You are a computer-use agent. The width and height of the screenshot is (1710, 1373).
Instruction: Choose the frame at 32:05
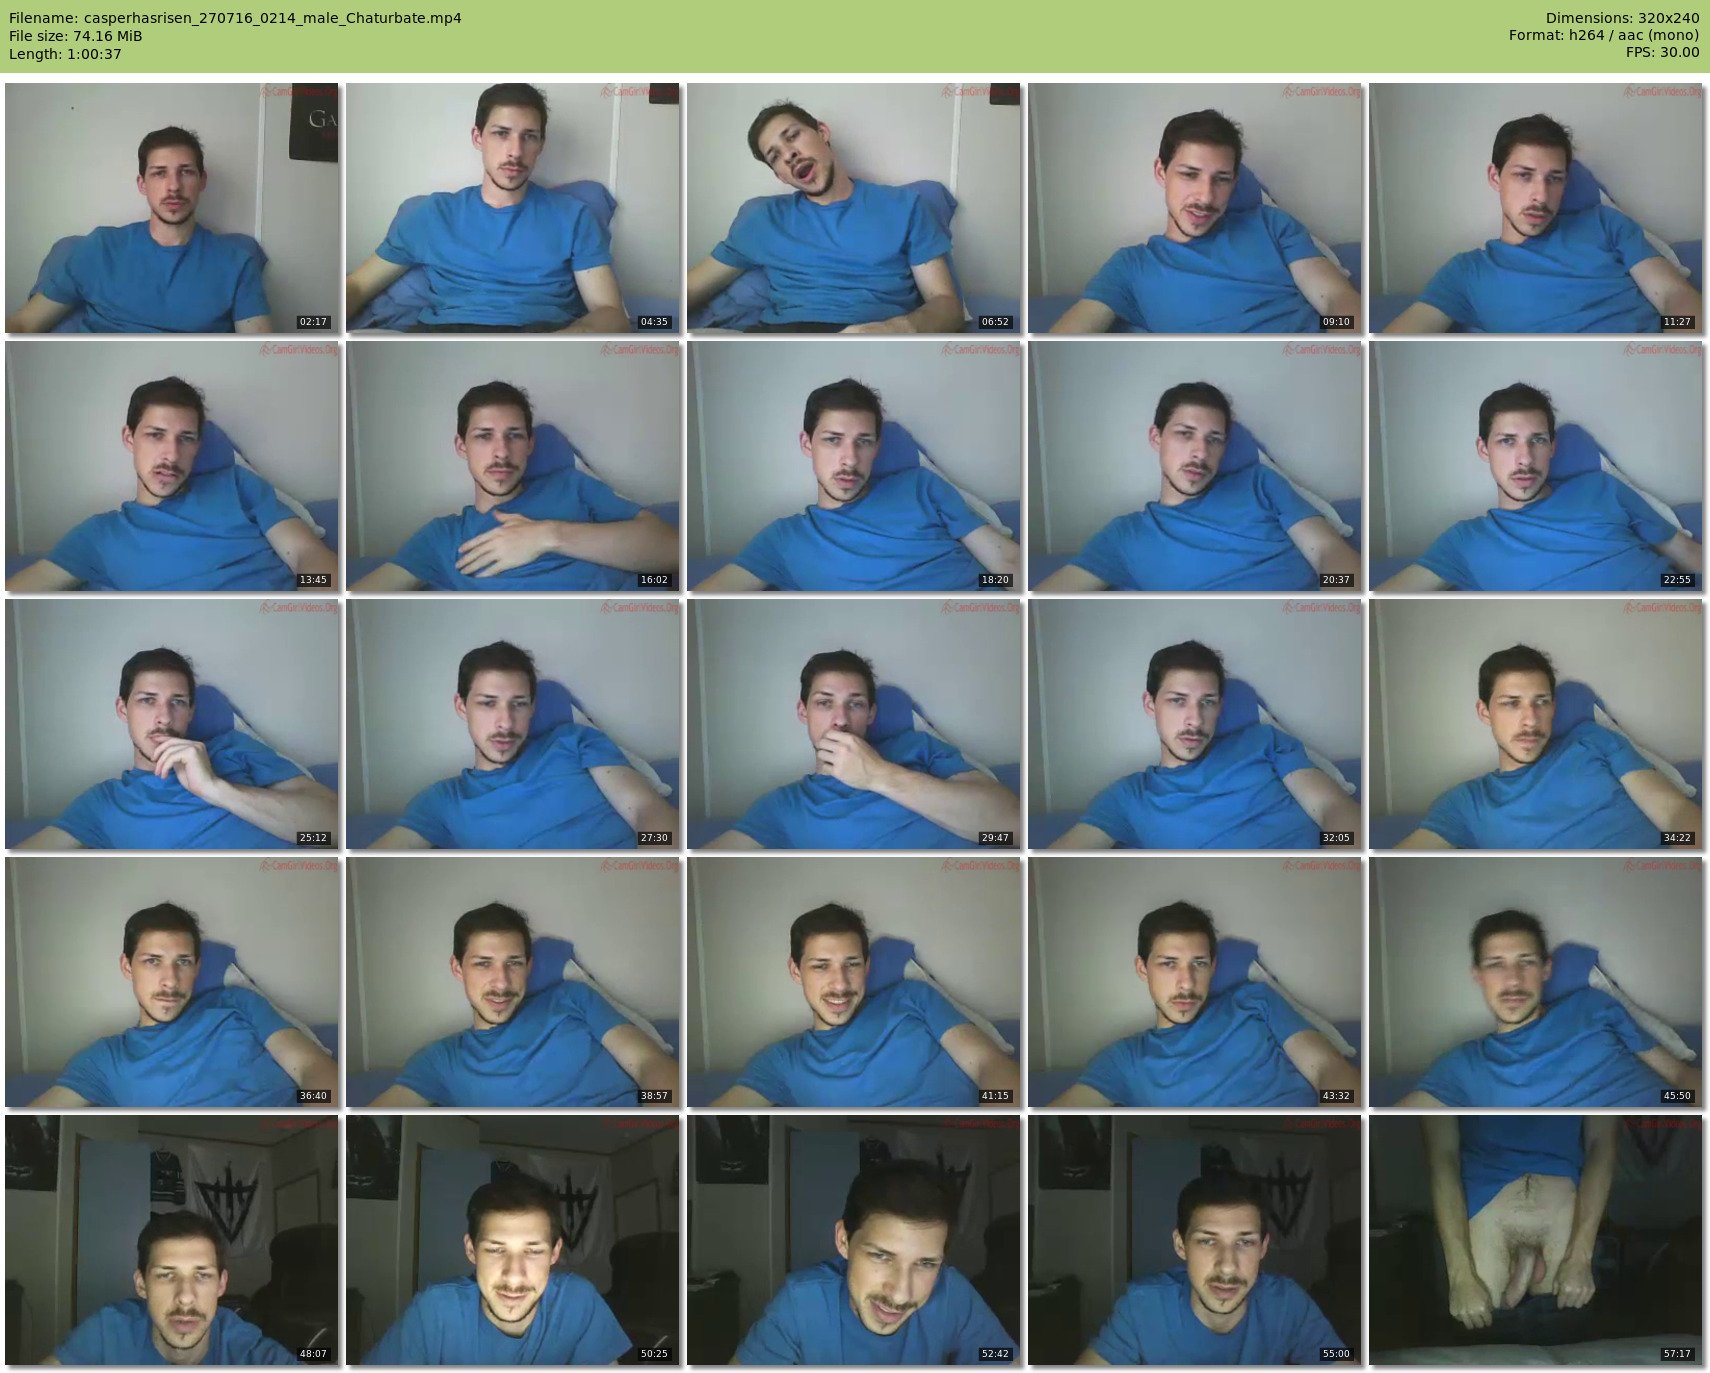click(x=1195, y=724)
